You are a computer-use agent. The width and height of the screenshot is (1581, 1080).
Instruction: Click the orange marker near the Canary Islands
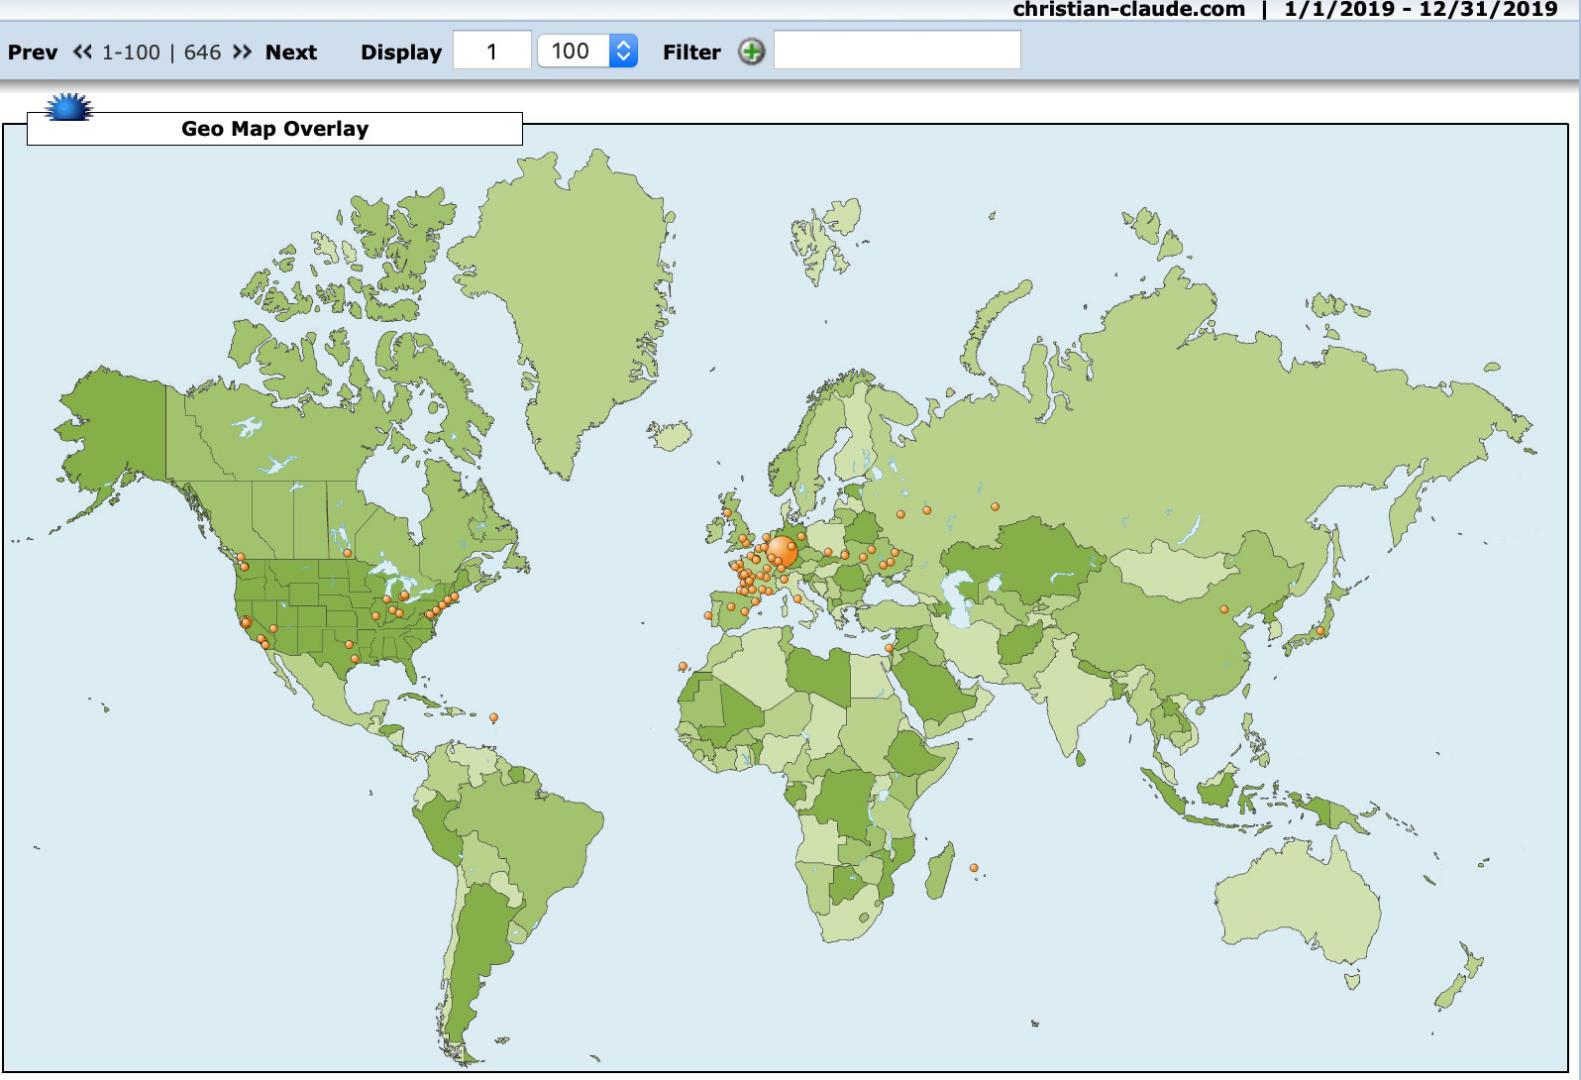coord(683,666)
